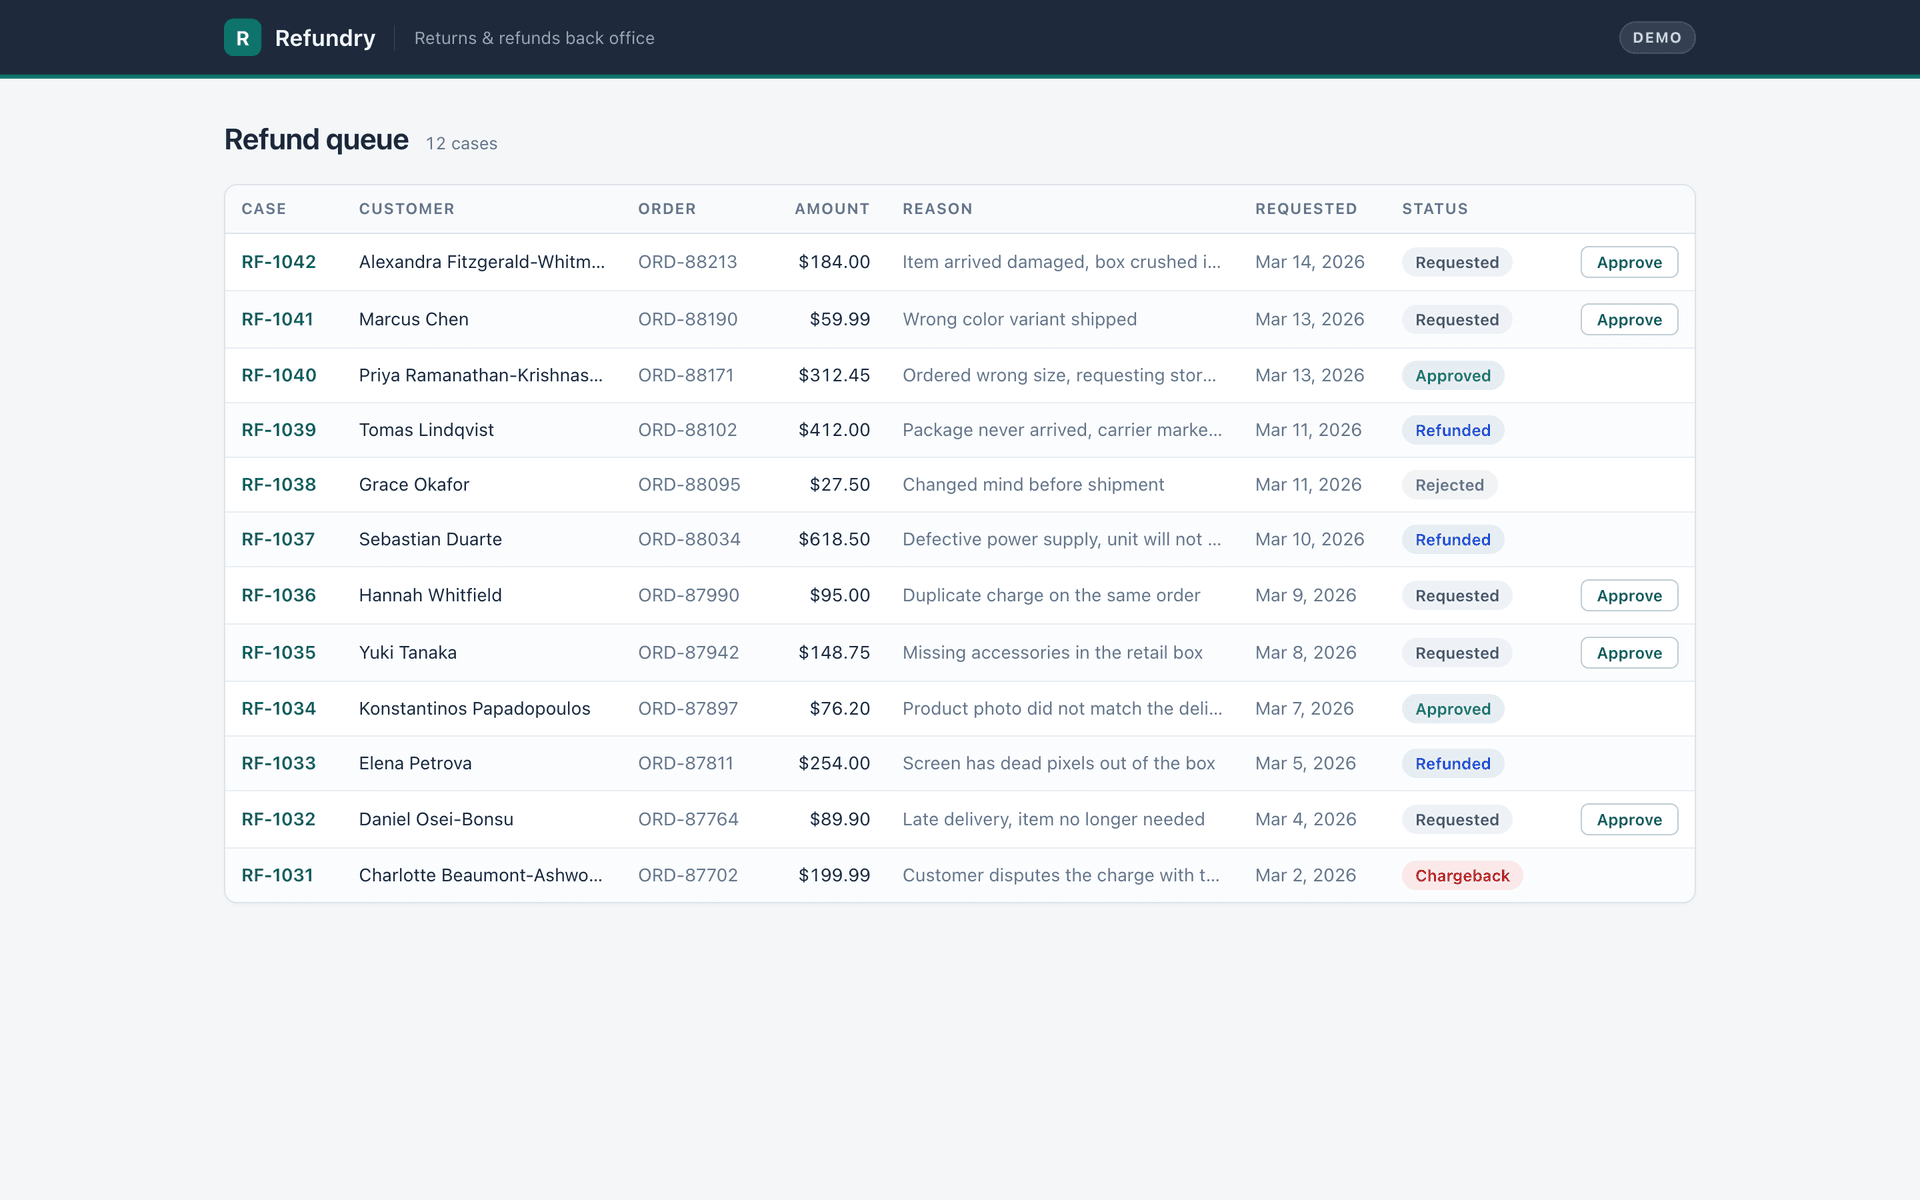This screenshot has height=1200, width=1920.
Task: Click the date Mar 14, 2026
Action: (1310, 262)
